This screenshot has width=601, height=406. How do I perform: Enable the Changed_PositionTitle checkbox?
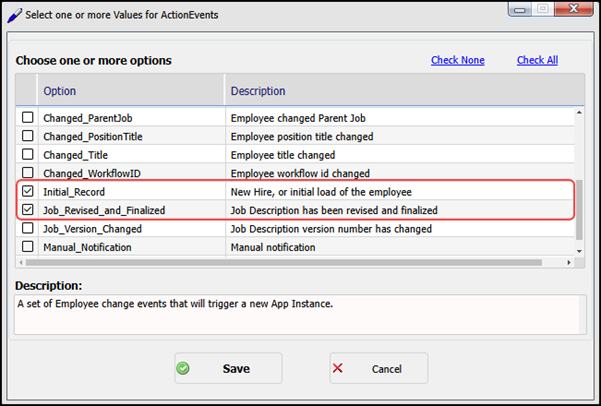click(28, 136)
